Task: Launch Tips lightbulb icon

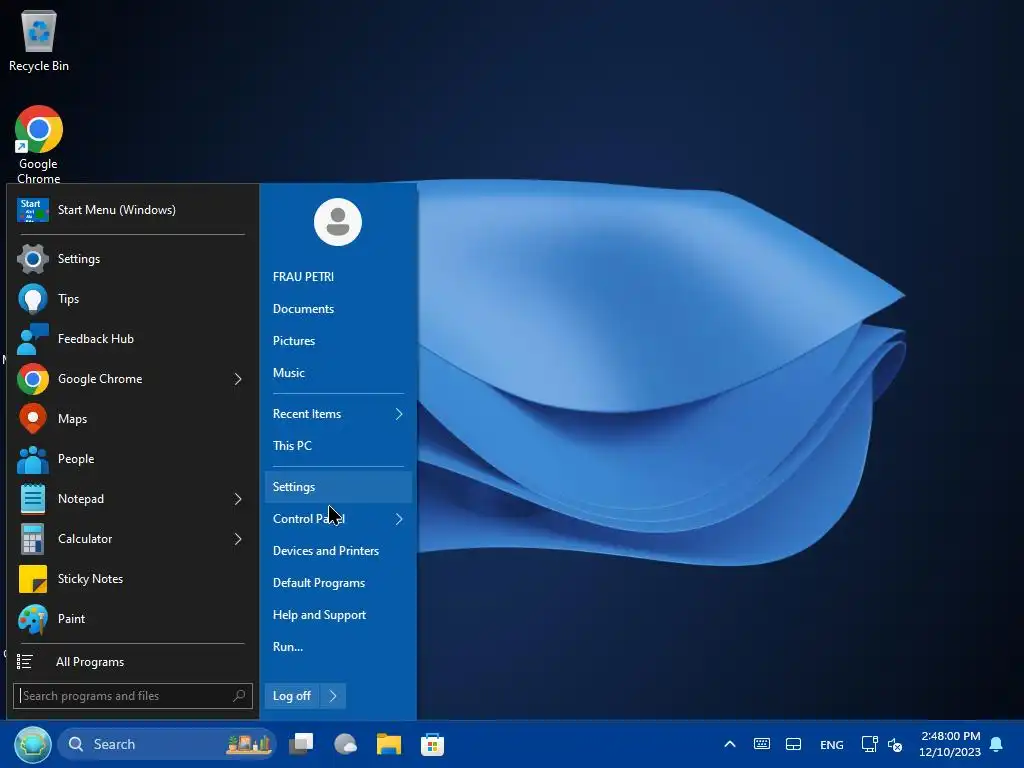Action: [33, 299]
